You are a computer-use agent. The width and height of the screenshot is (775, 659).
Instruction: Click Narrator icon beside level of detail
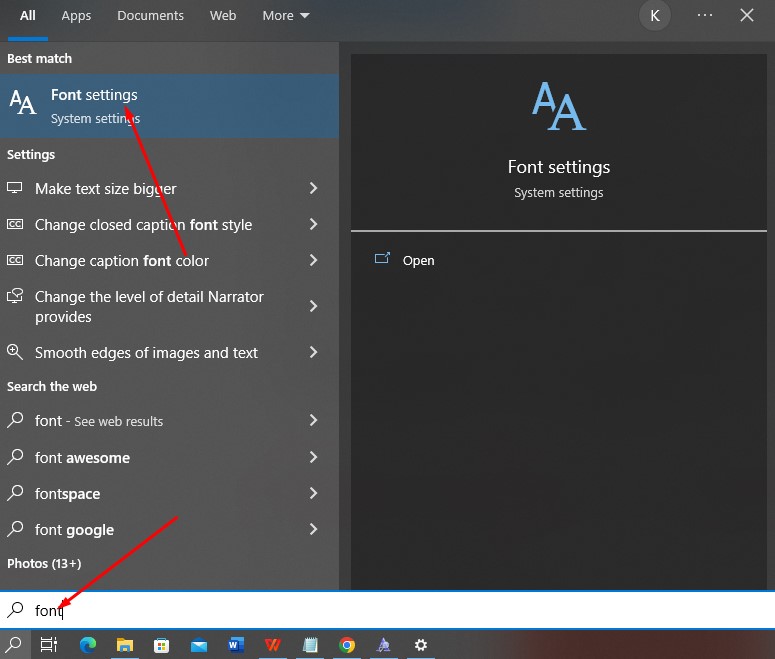click(15, 296)
